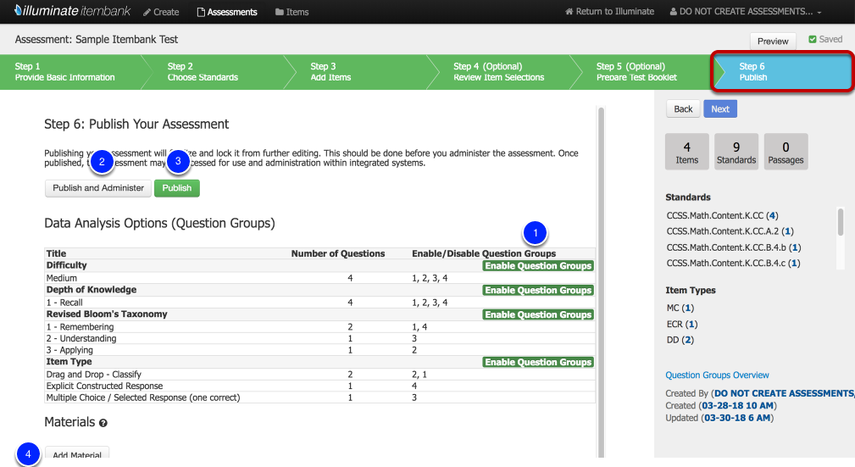Click Publish and Administer button

pos(98,188)
